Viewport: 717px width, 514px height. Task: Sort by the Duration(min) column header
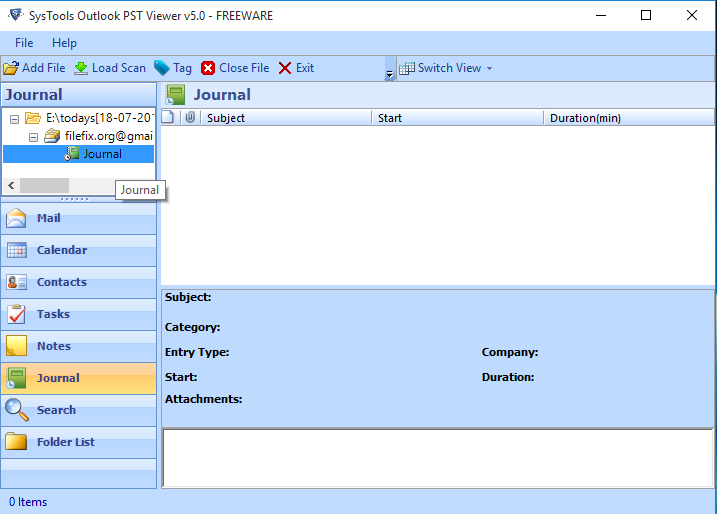pos(629,118)
